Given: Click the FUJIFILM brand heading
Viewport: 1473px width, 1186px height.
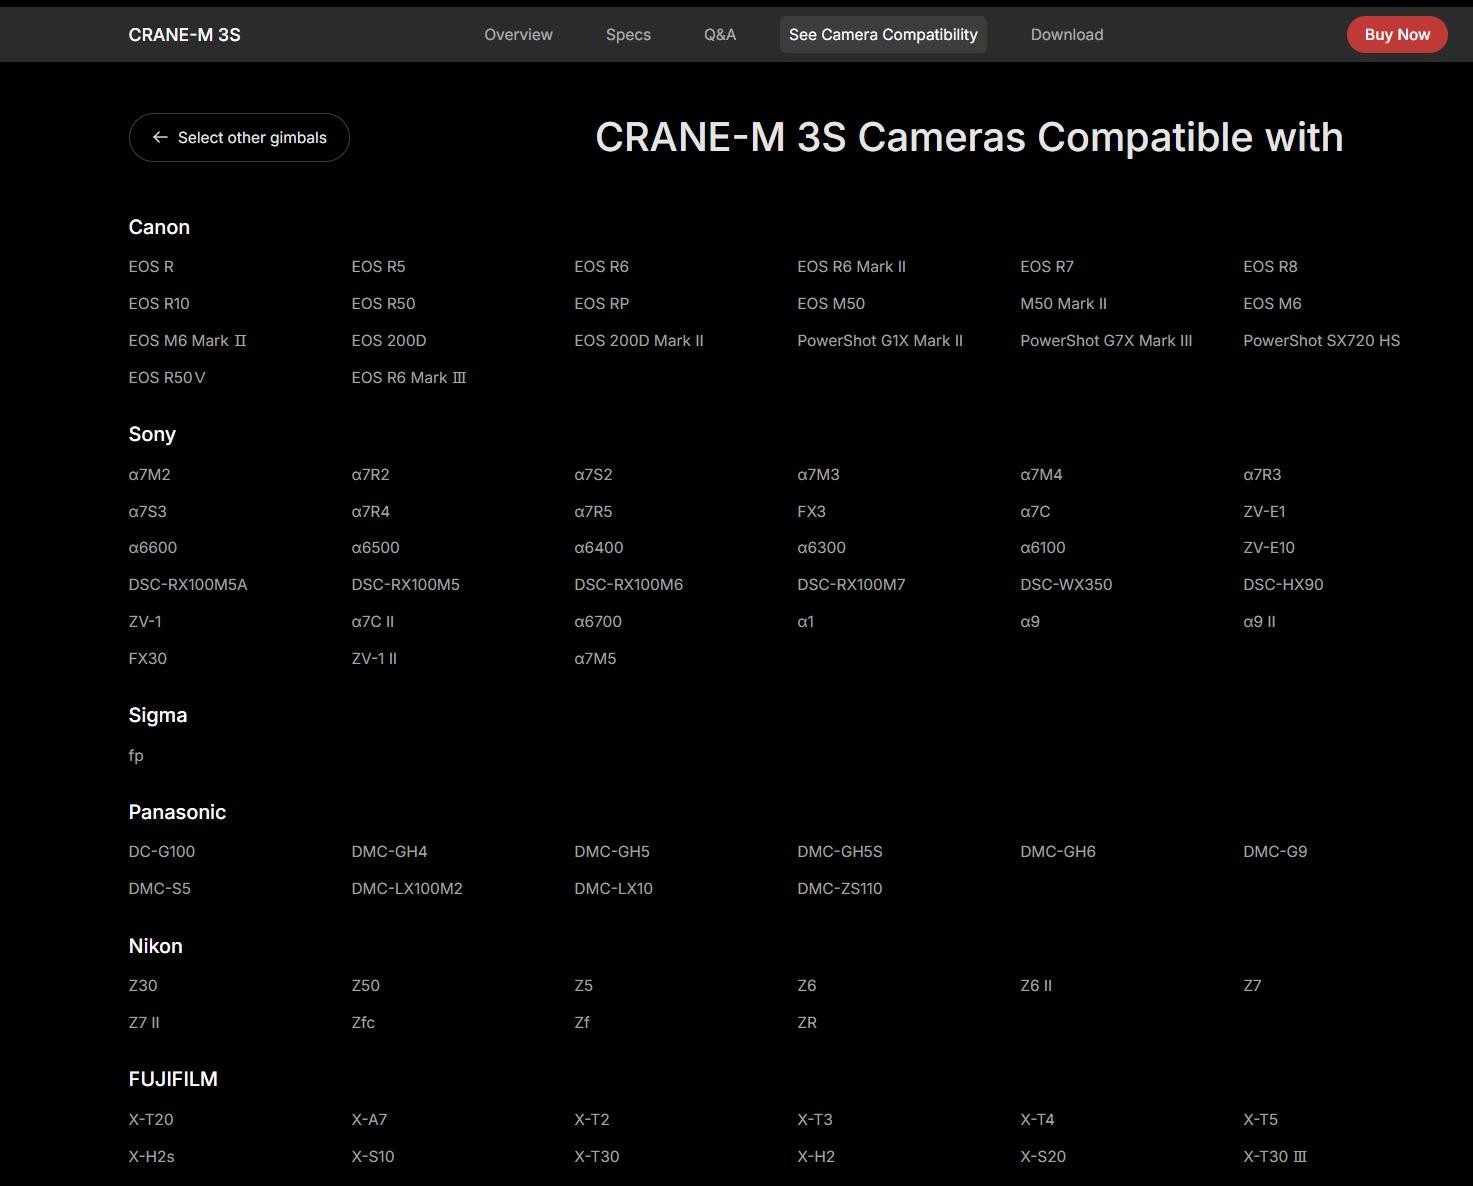Looking at the screenshot, I should click(x=173, y=1079).
